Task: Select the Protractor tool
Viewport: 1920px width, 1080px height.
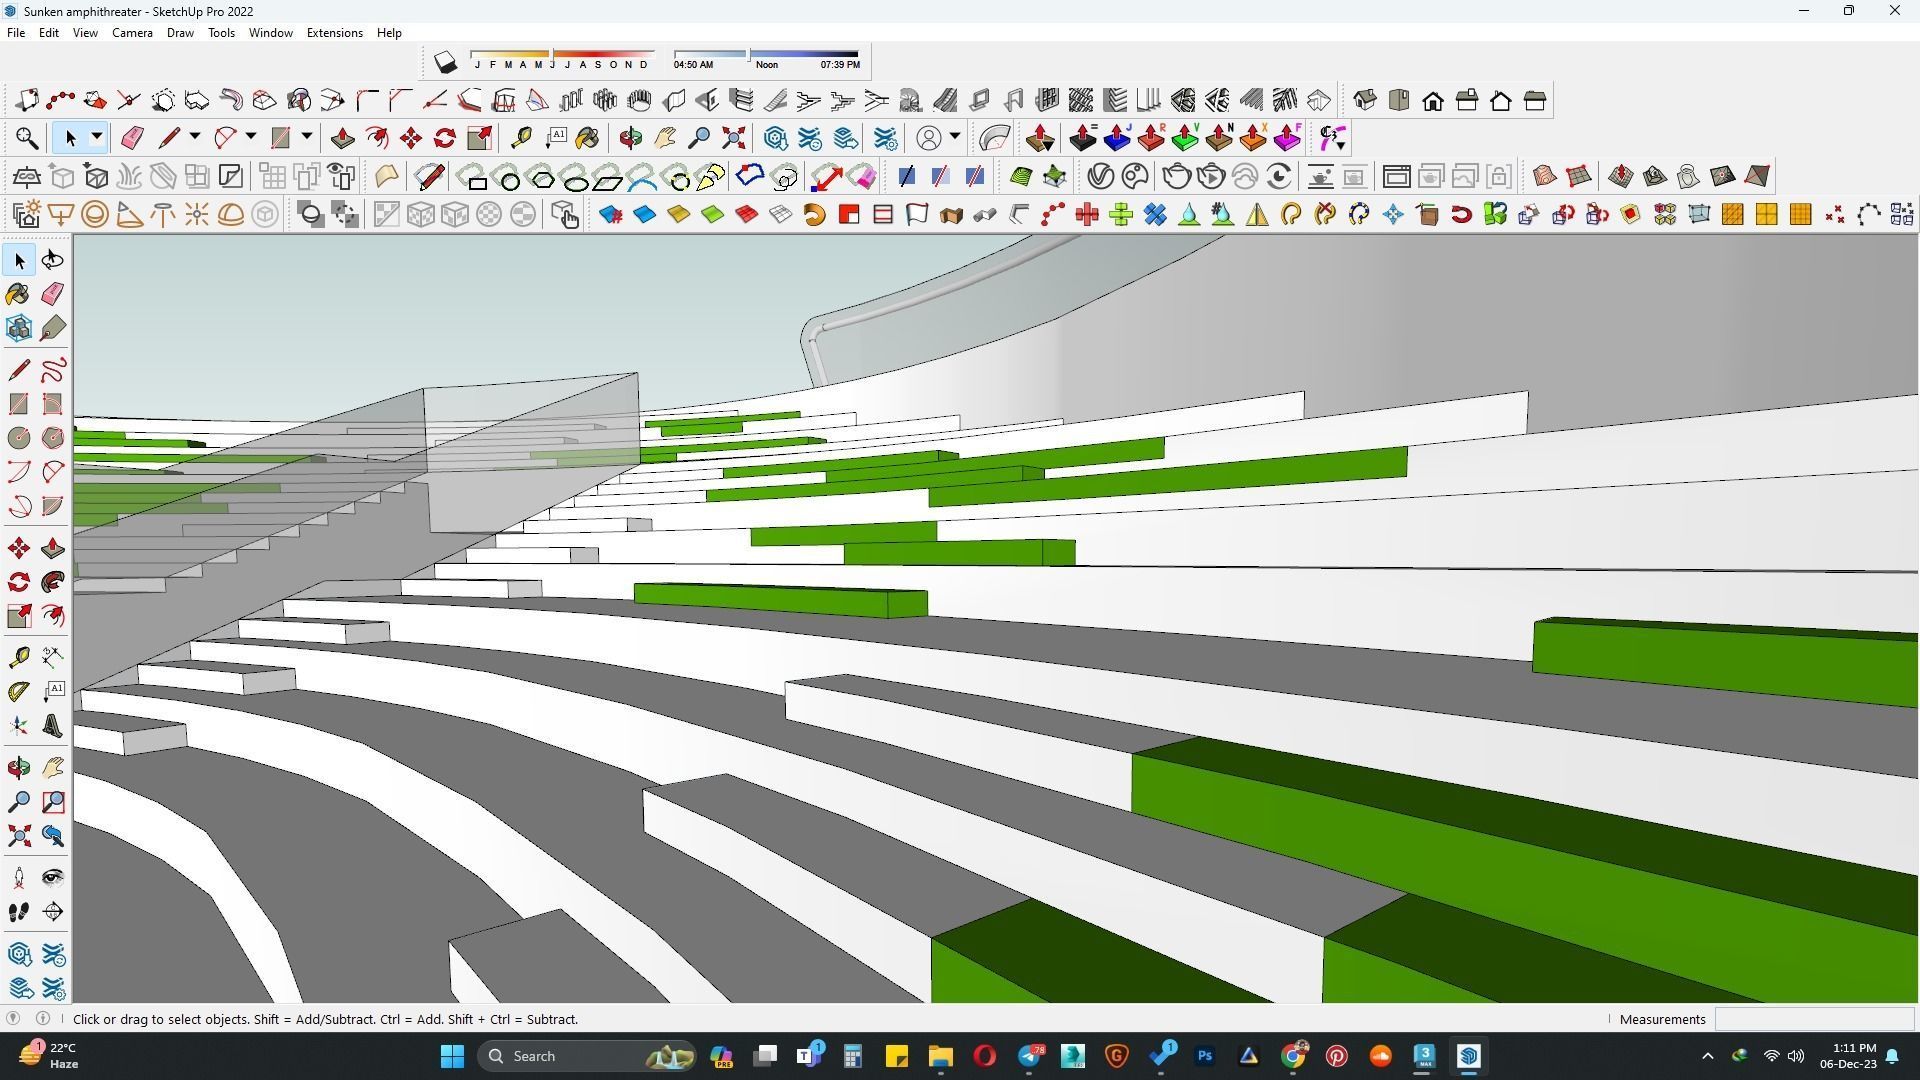Action: (18, 692)
